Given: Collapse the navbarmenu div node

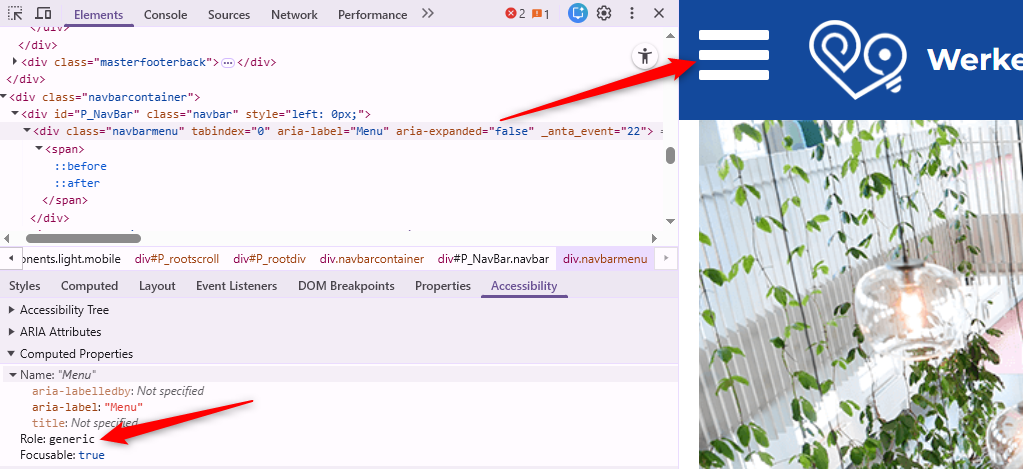Looking at the screenshot, I should pyautogui.click(x=27, y=131).
